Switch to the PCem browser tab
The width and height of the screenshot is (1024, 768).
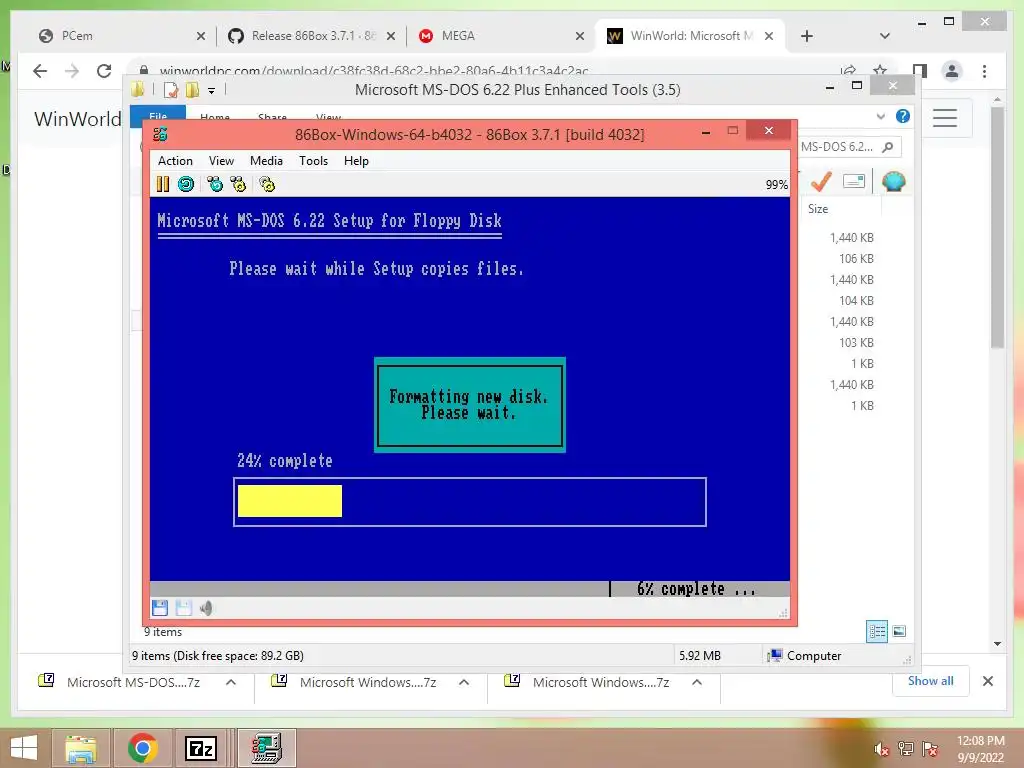pyautogui.click(x=121, y=36)
